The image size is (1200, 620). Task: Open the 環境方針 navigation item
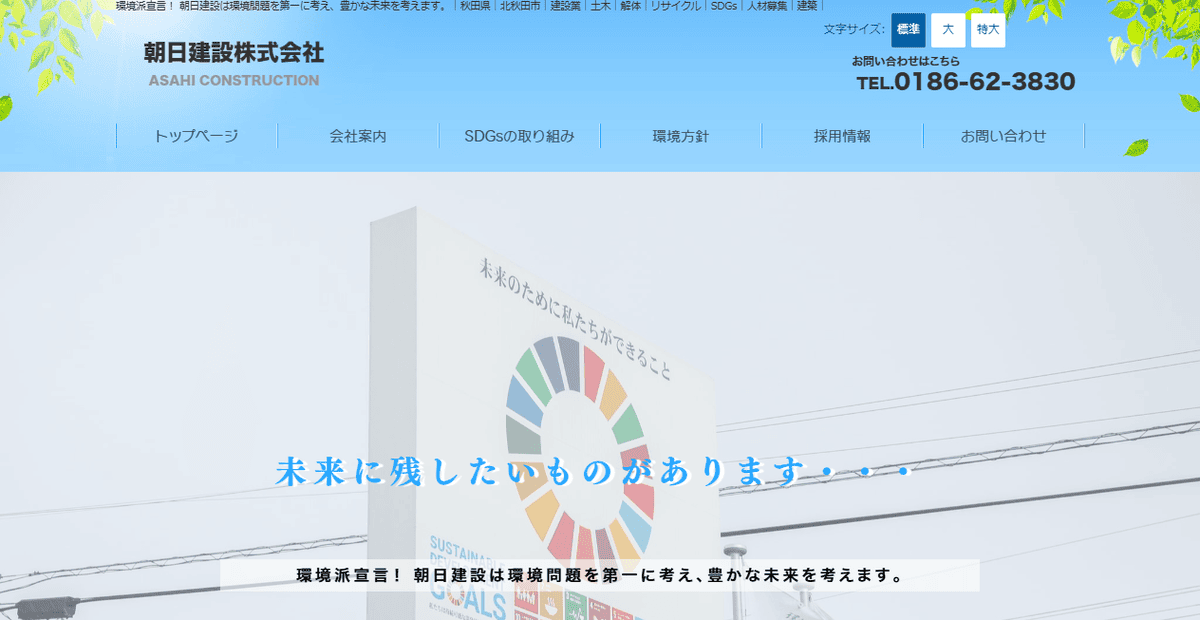point(680,135)
